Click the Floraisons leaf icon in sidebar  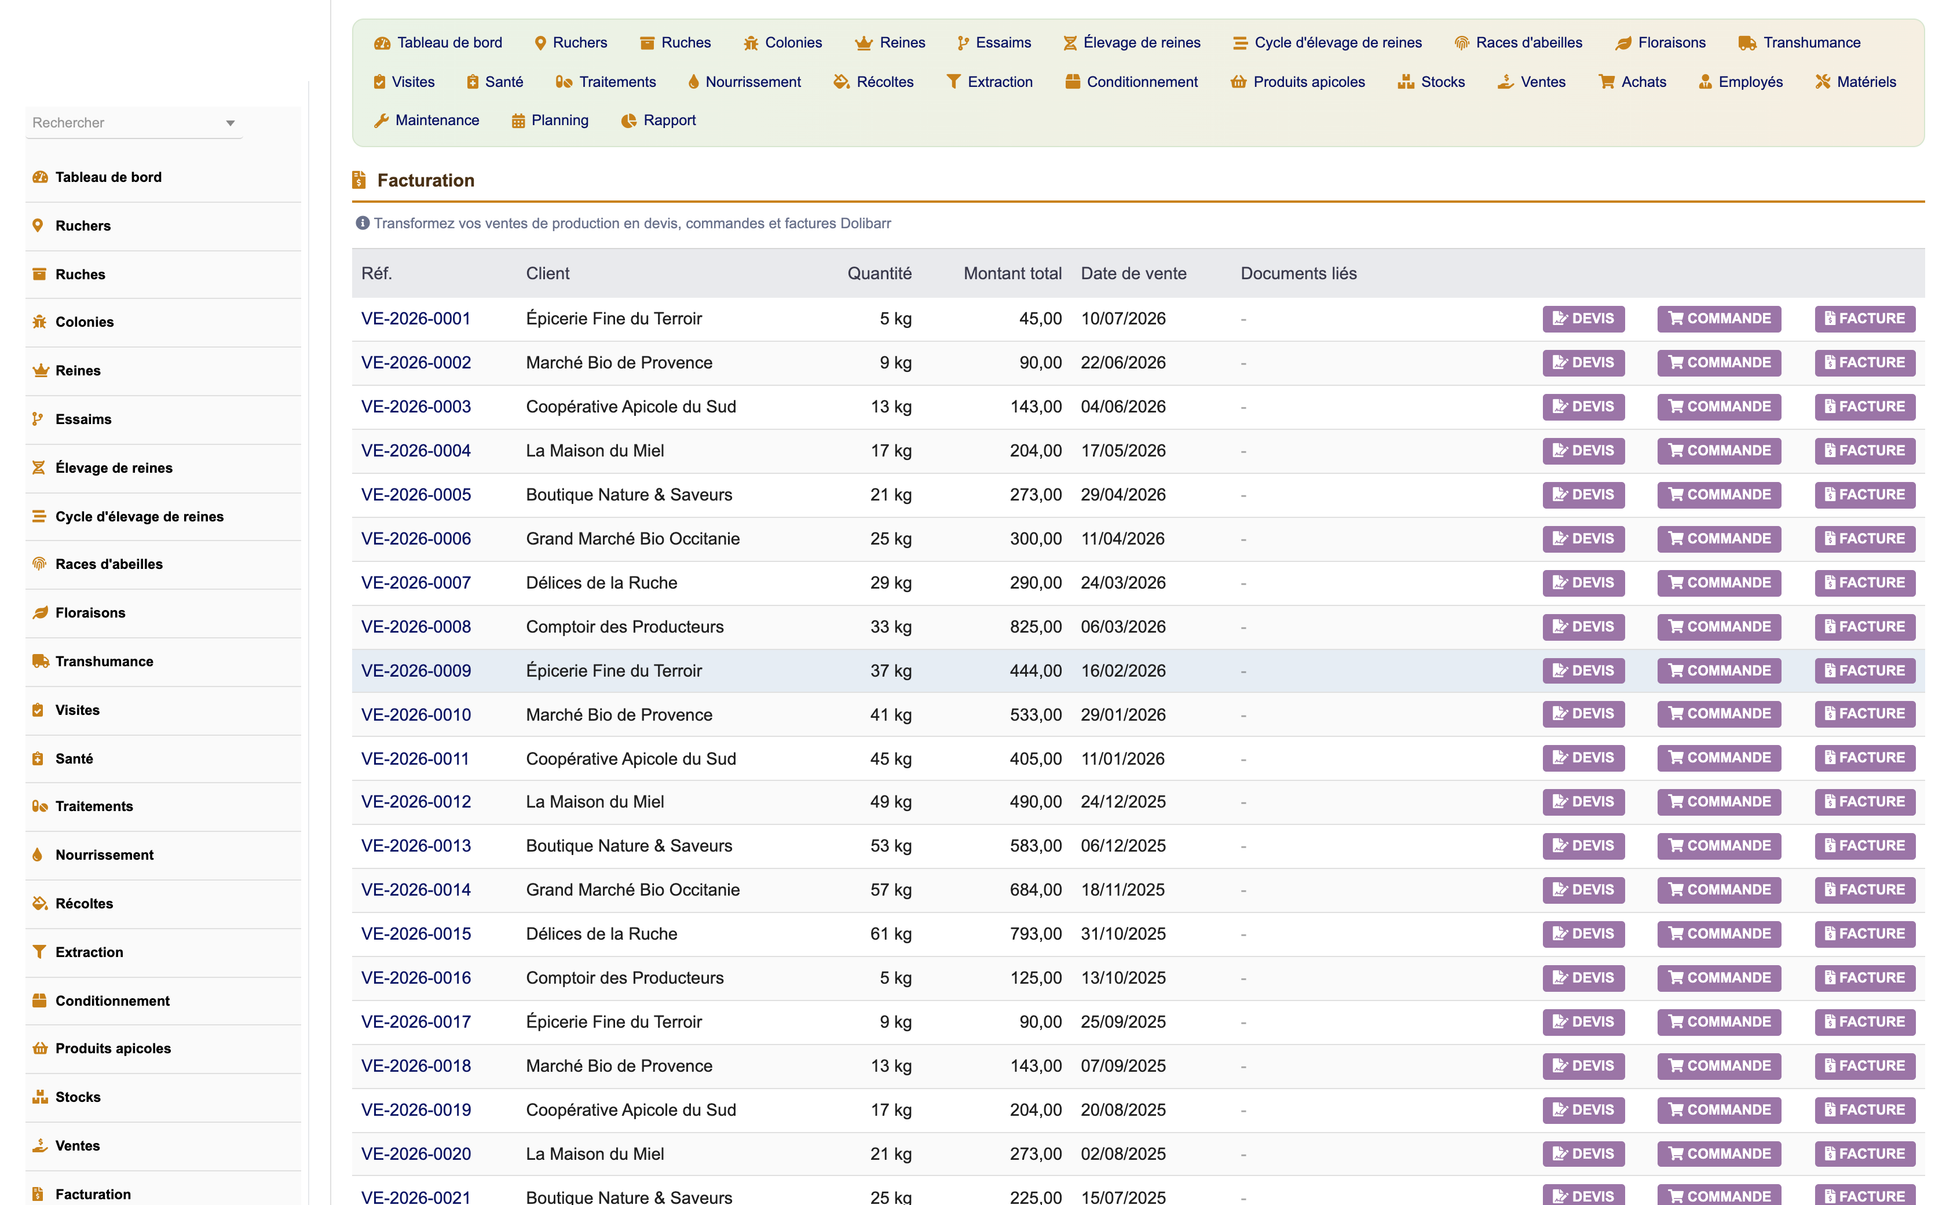(x=40, y=613)
